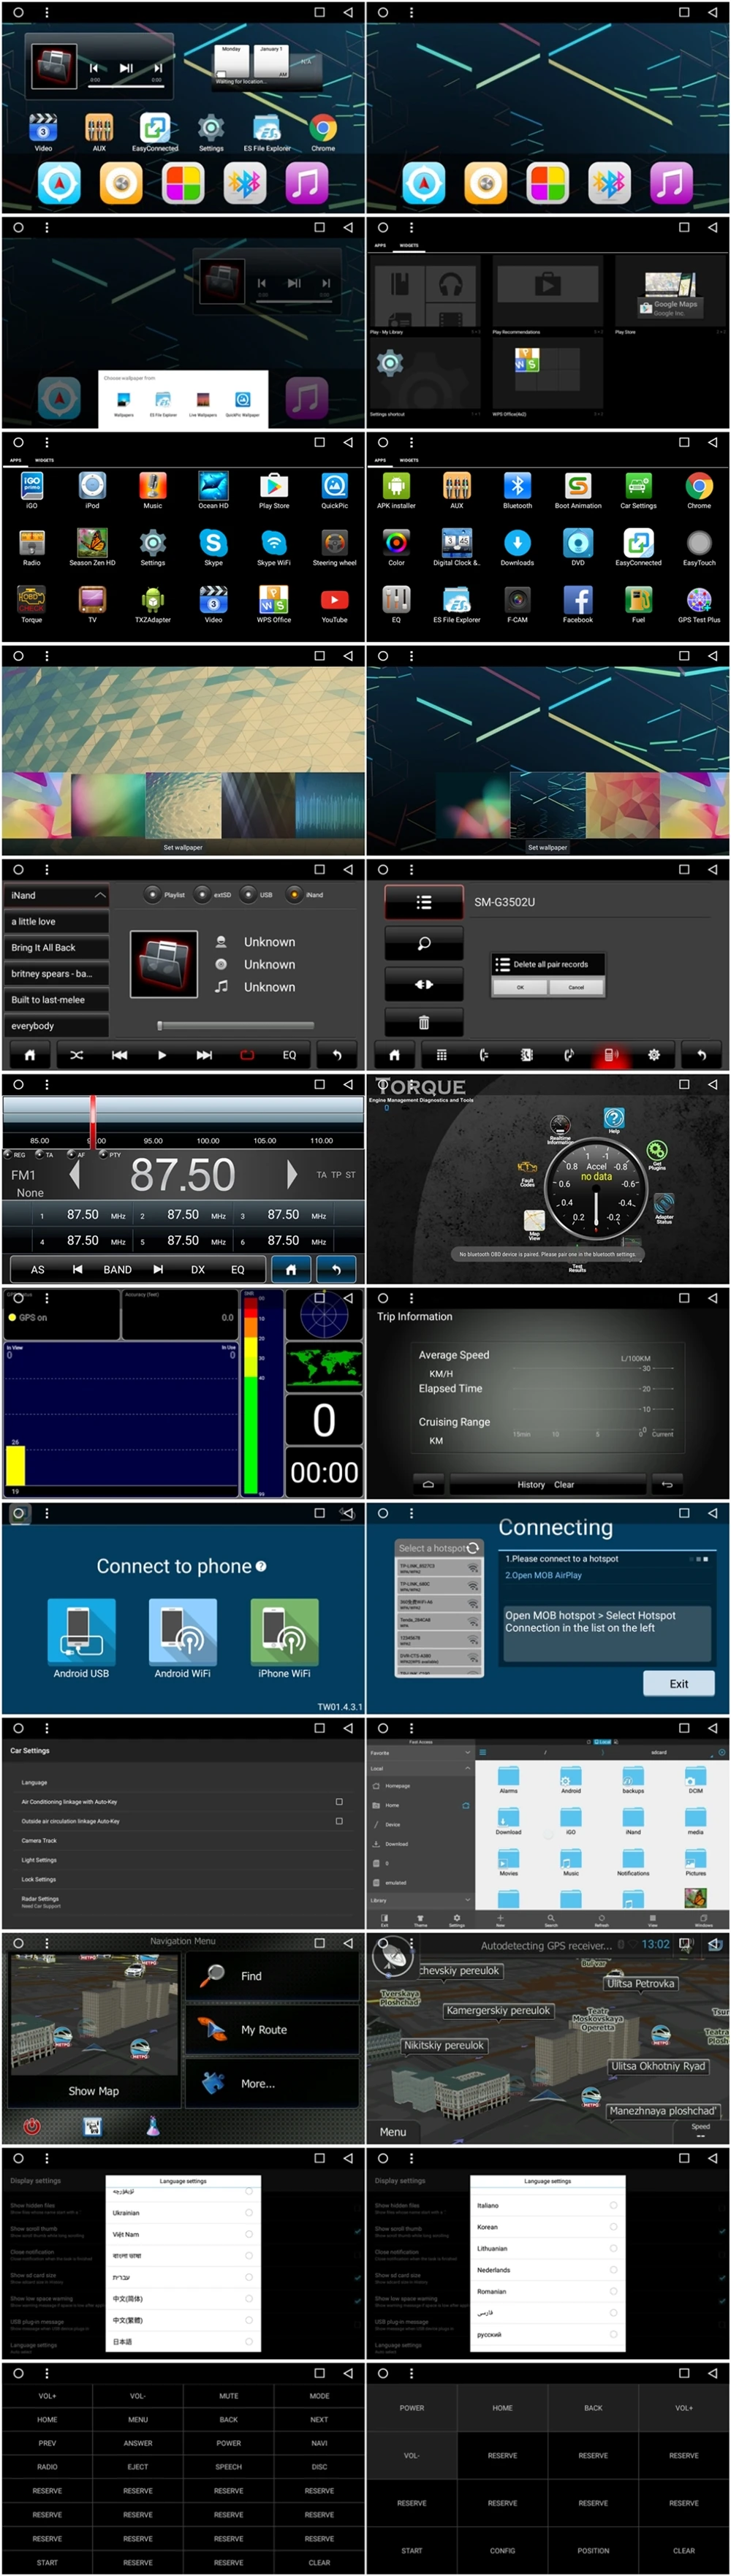
Task: Open the YouTube app icon
Action: 334,600
